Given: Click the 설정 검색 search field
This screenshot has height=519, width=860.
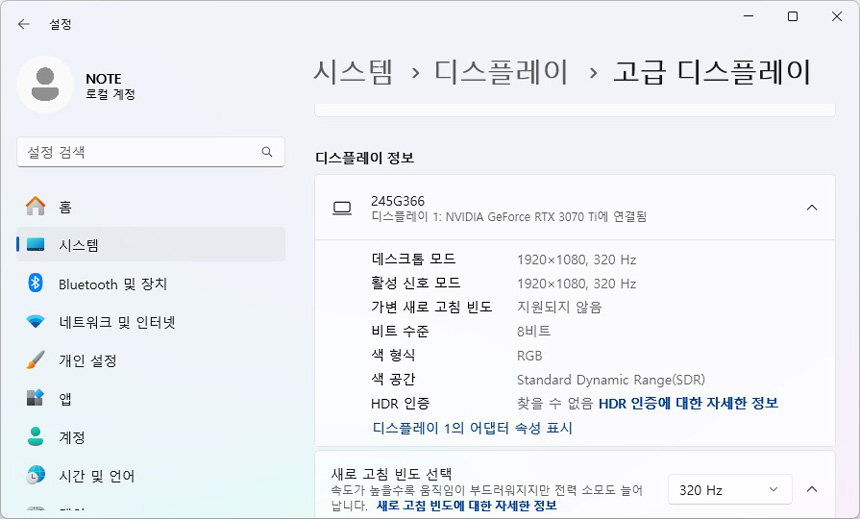Looking at the screenshot, I should 140,152.
